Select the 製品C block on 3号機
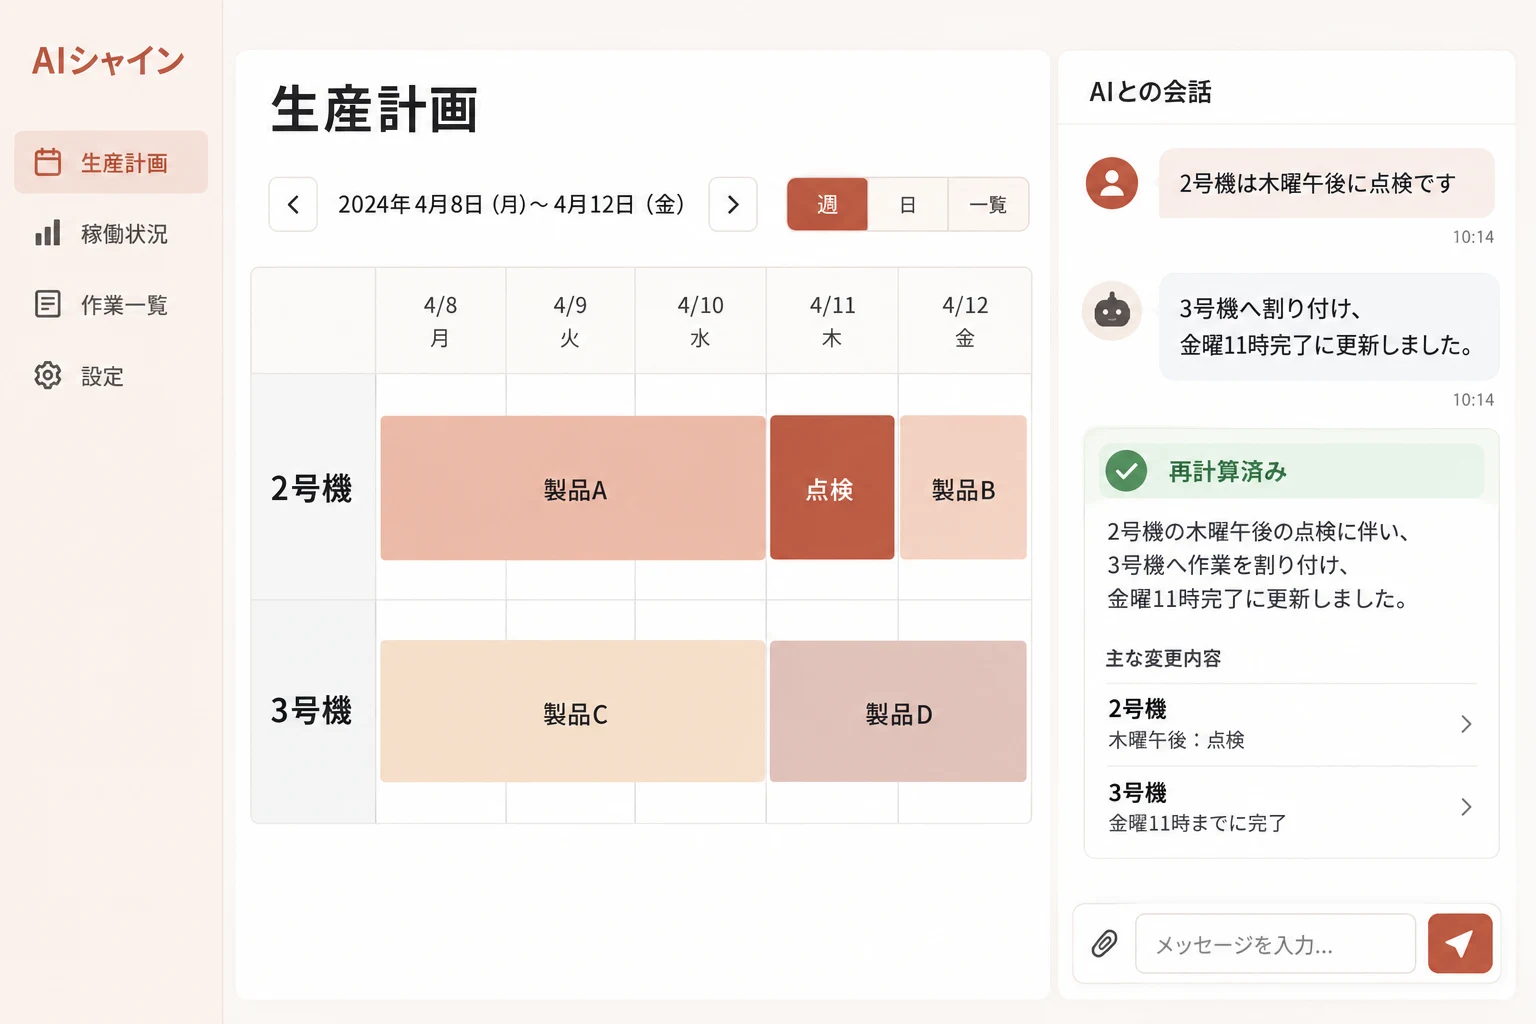1536x1024 pixels. pos(573,712)
